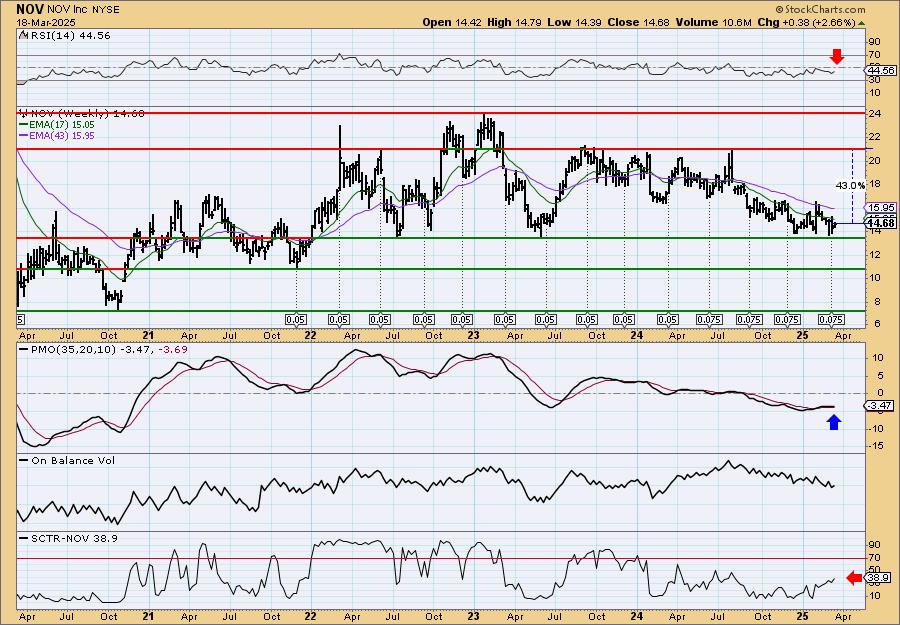Click the "RSI(14) 44.56" indicator label

coord(69,36)
